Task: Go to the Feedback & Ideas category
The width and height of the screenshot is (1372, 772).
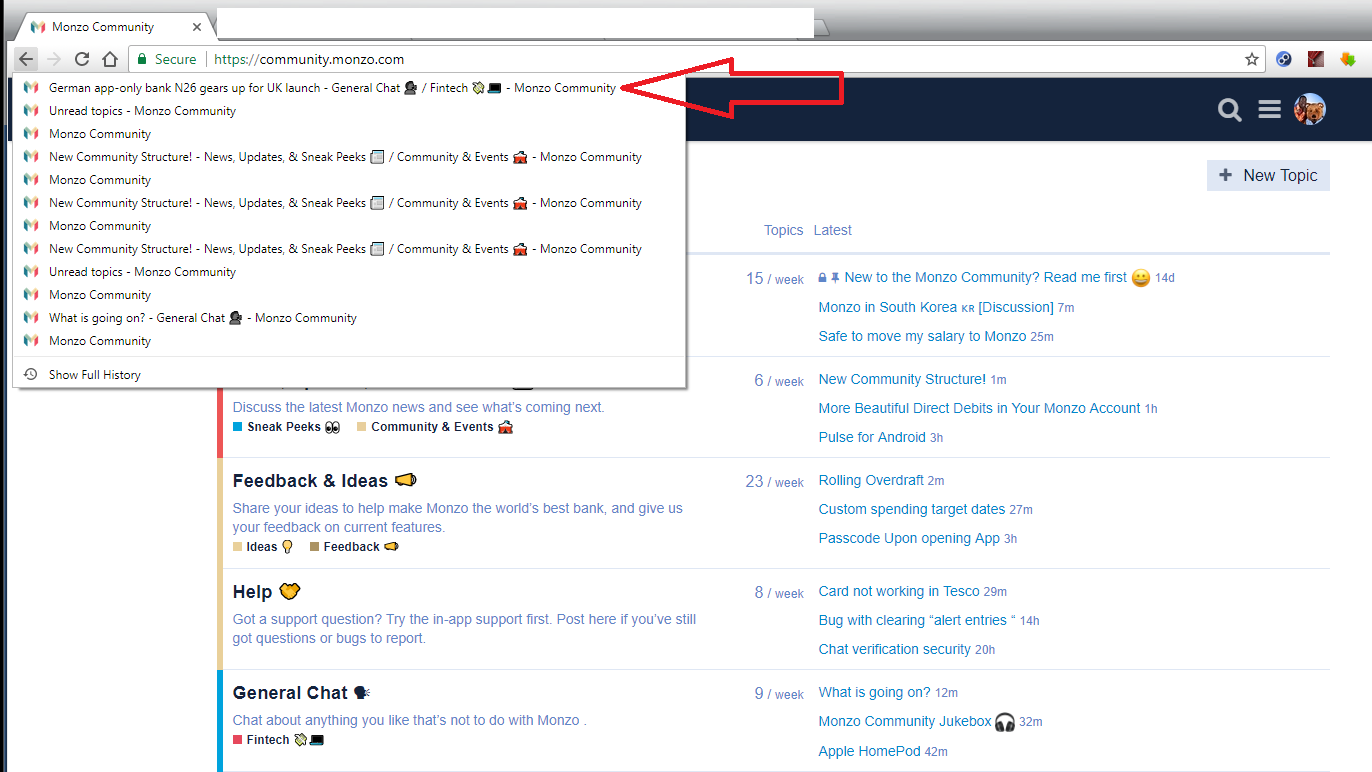Action: pyautogui.click(x=310, y=481)
